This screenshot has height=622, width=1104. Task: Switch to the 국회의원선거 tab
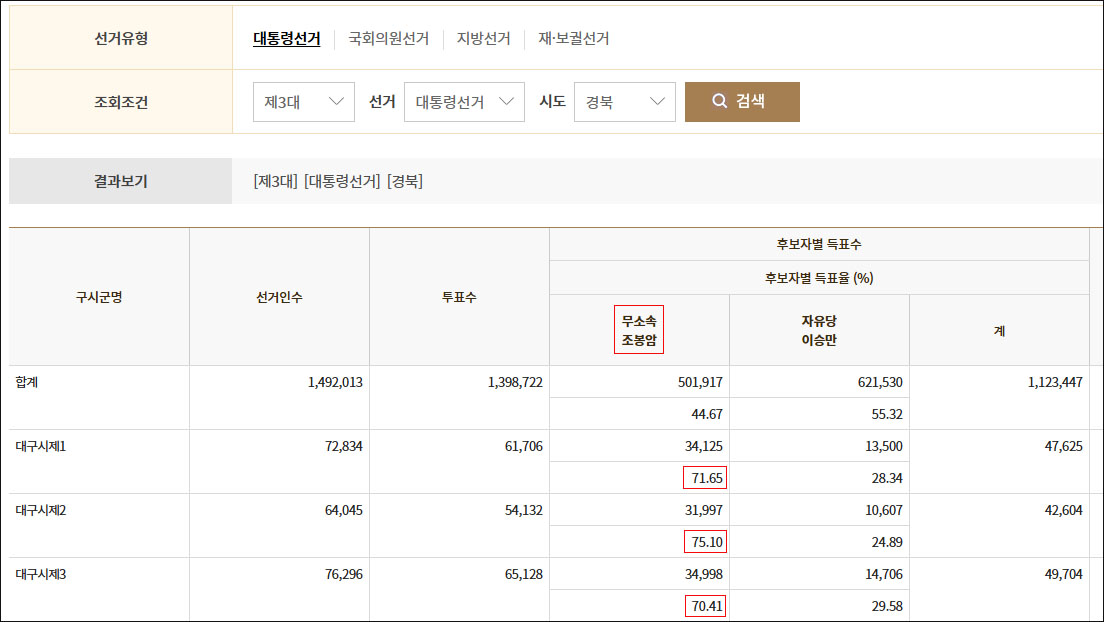click(388, 39)
